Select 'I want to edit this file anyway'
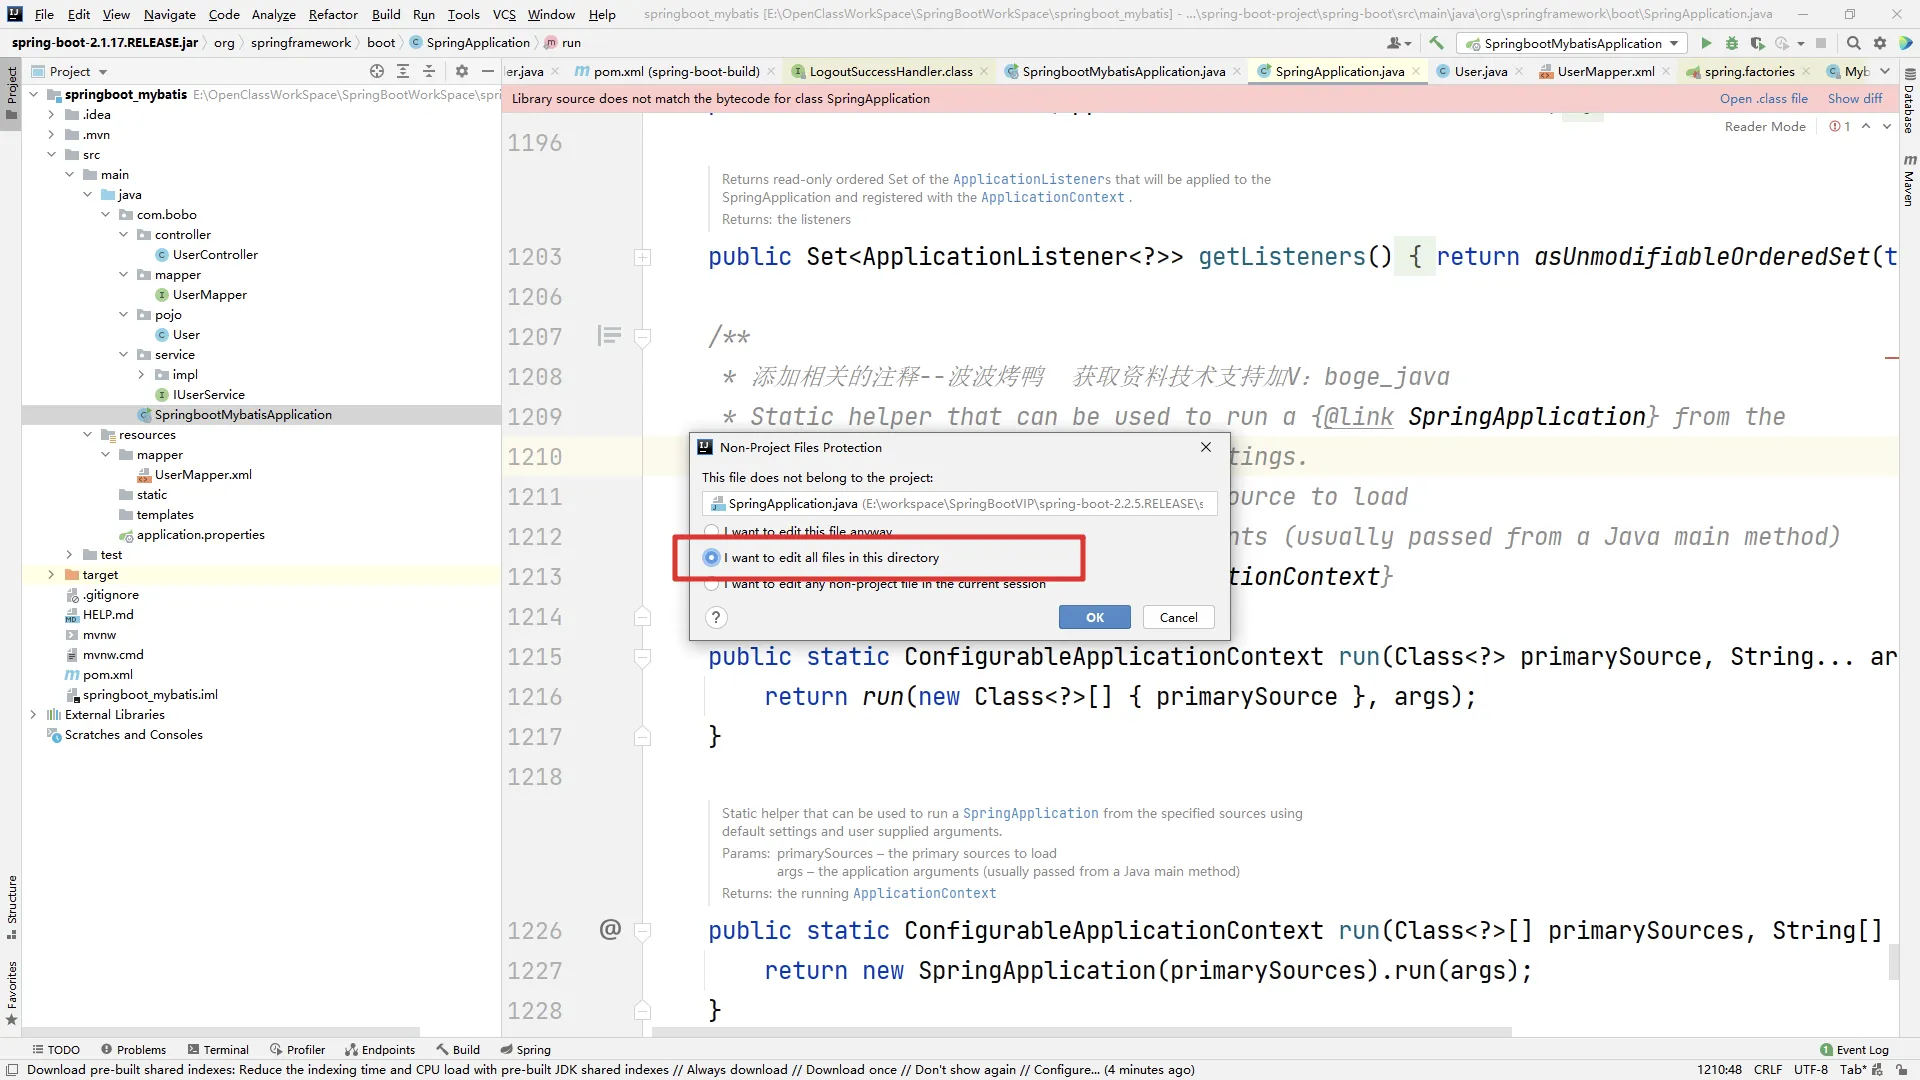This screenshot has height=1080, width=1920. pos(798,531)
